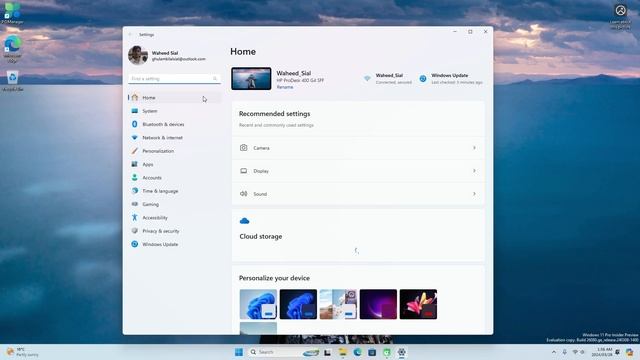Image resolution: width=640 pixels, height=360 pixels.
Task: Click the Settings gear icon in taskbar
Action: [402, 352]
